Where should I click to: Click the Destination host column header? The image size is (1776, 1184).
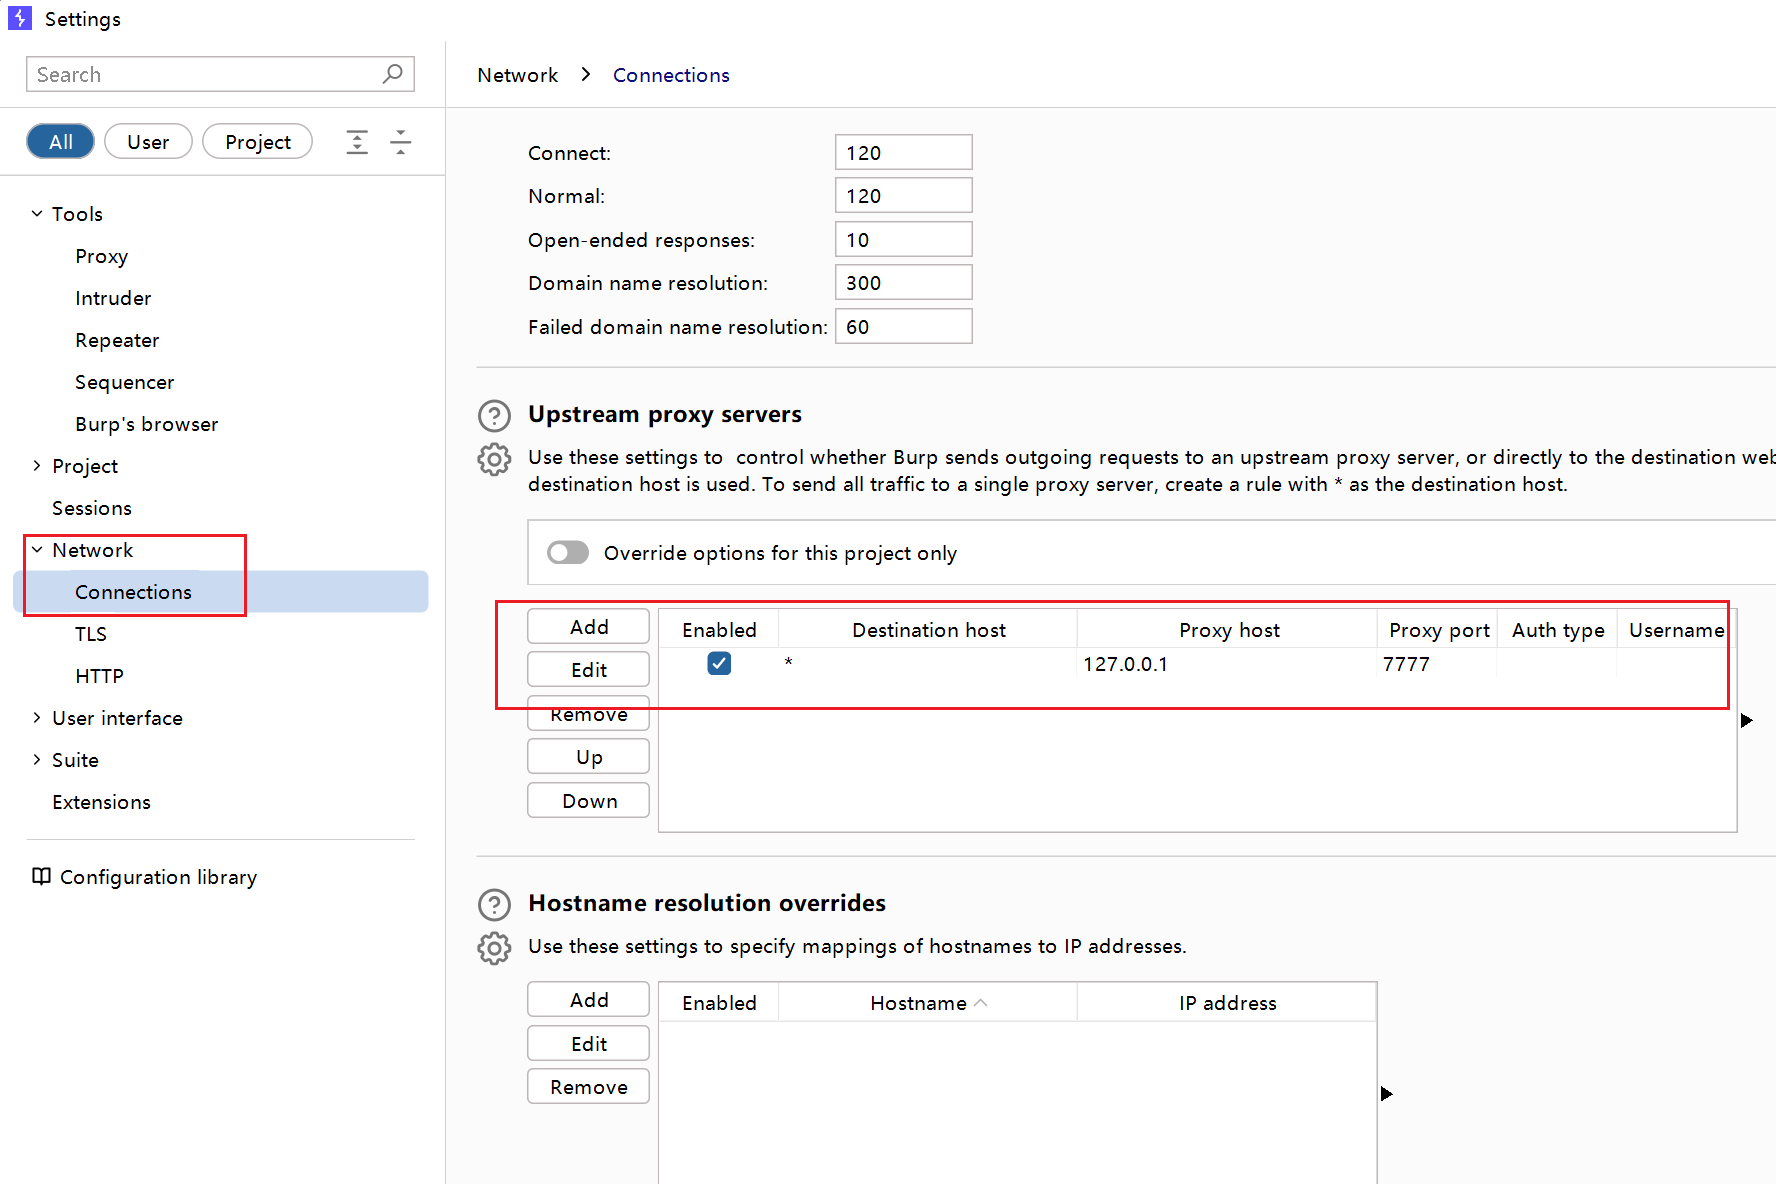tap(928, 630)
